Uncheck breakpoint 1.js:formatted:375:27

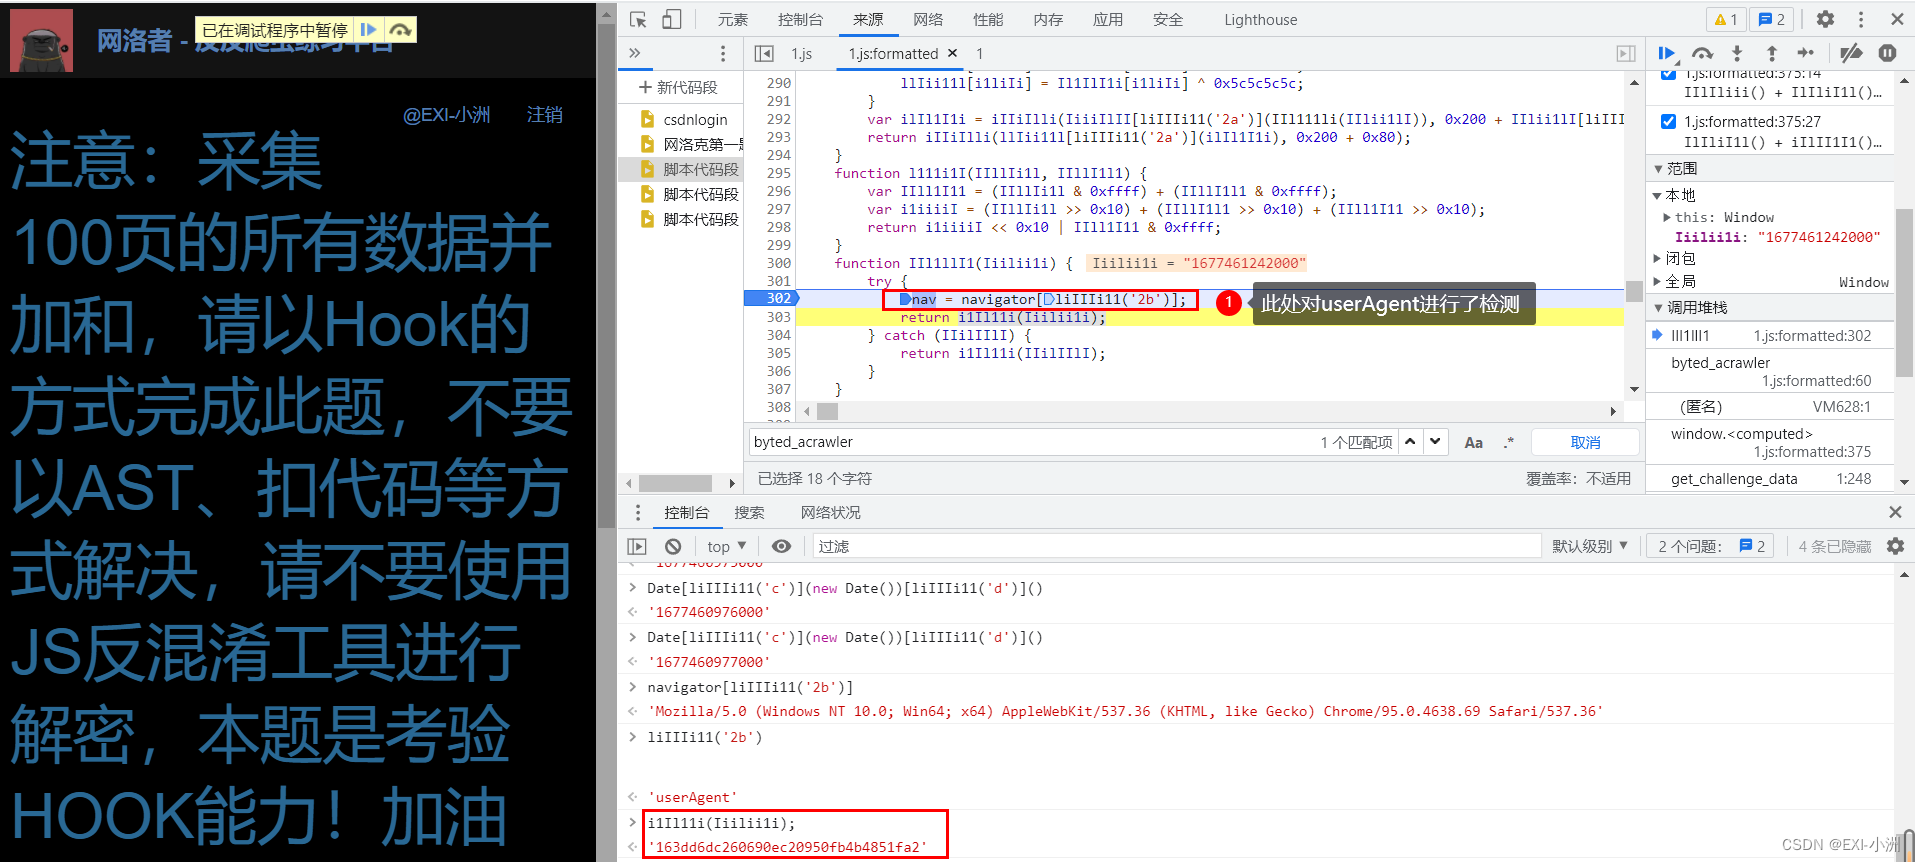tap(1668, 121)
